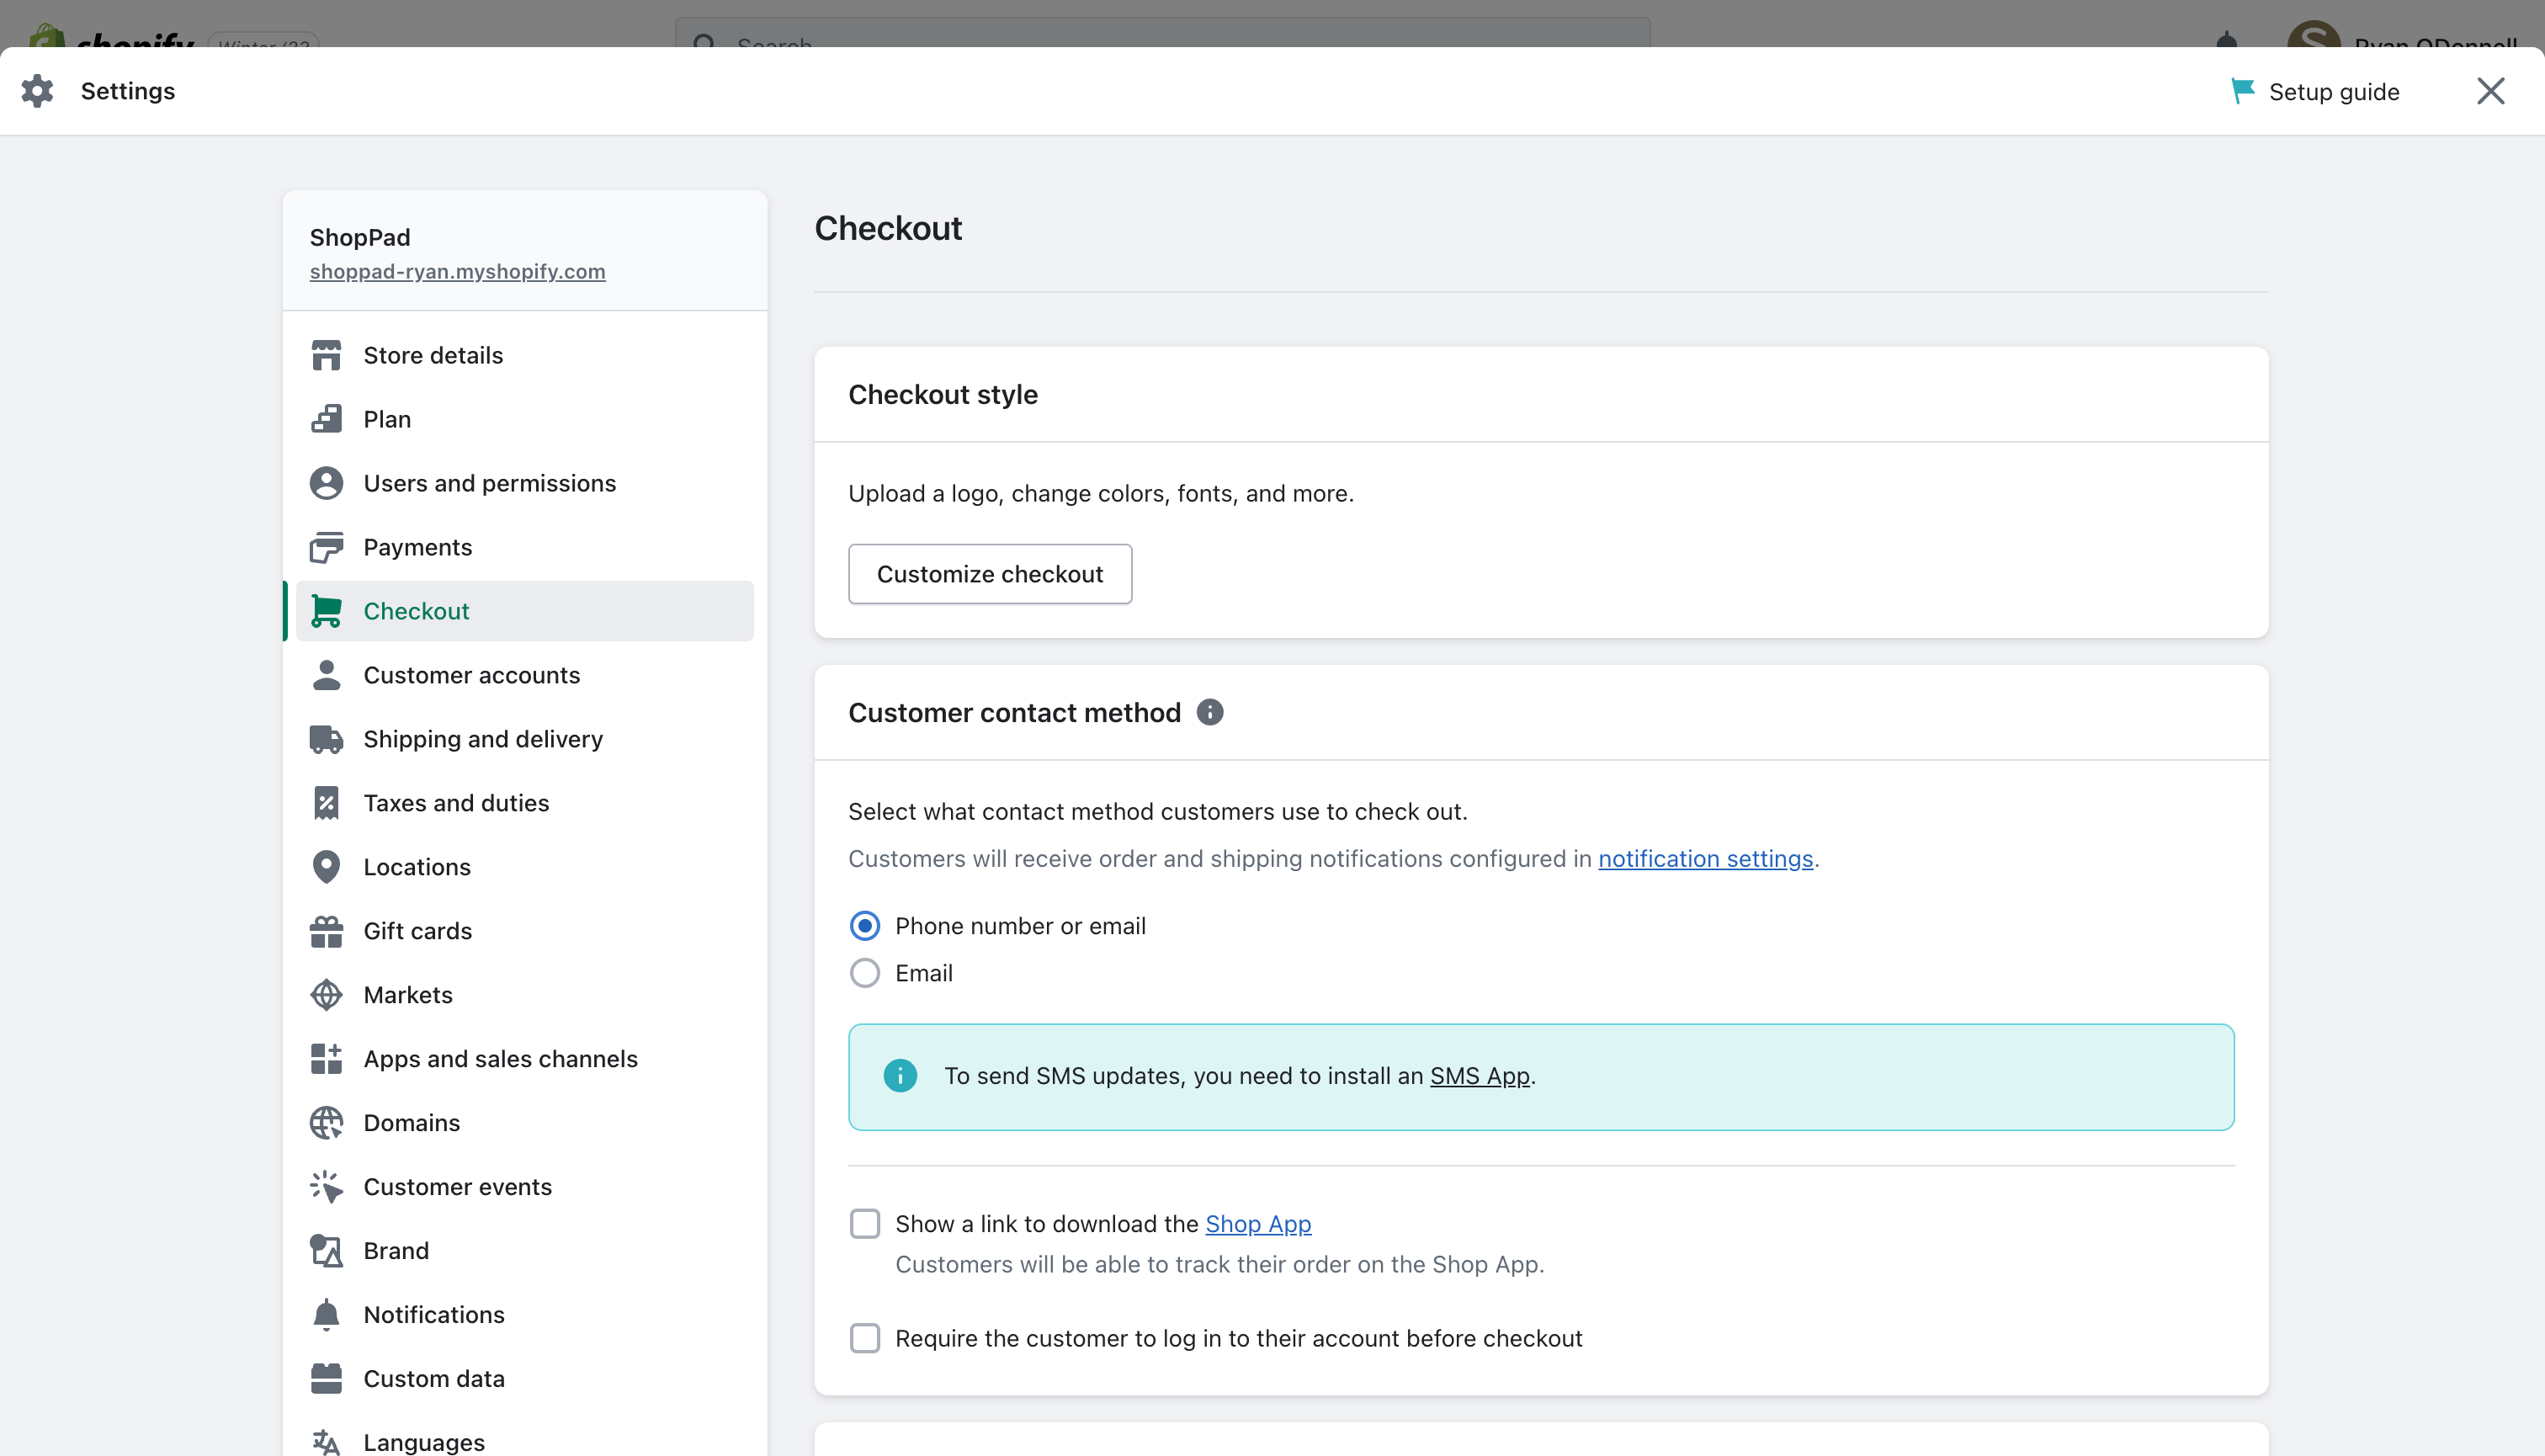The width and height of the screenshot is (2545, 1456).
Task: Open Taxes and duties settings
Action: click(525, 804)
